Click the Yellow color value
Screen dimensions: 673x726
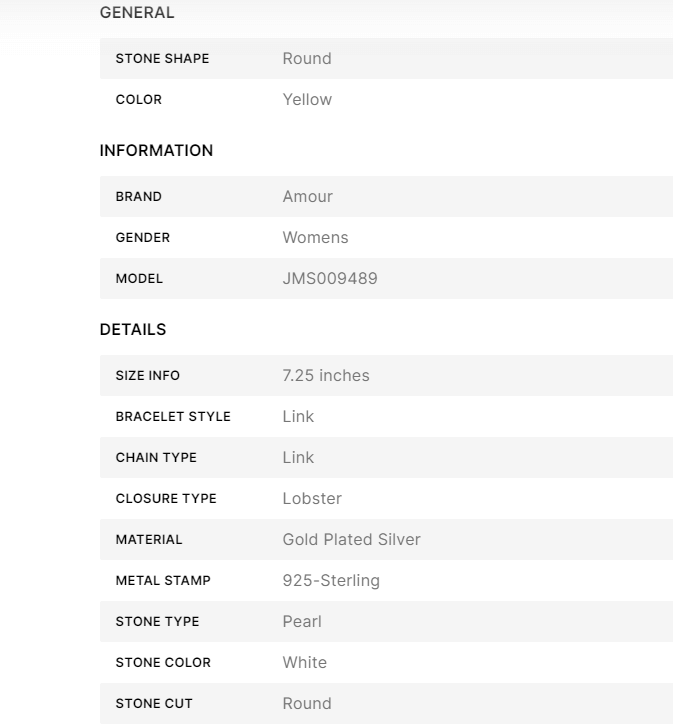point(307,100)
